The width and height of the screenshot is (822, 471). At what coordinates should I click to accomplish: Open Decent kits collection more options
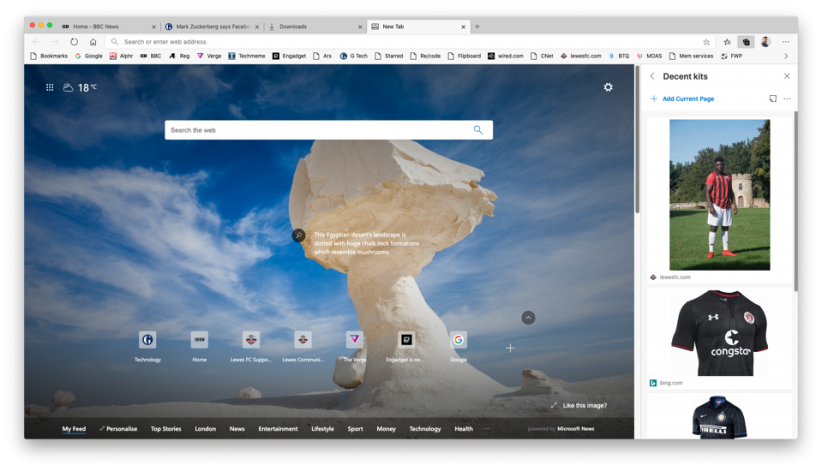[x=787, y=99]
